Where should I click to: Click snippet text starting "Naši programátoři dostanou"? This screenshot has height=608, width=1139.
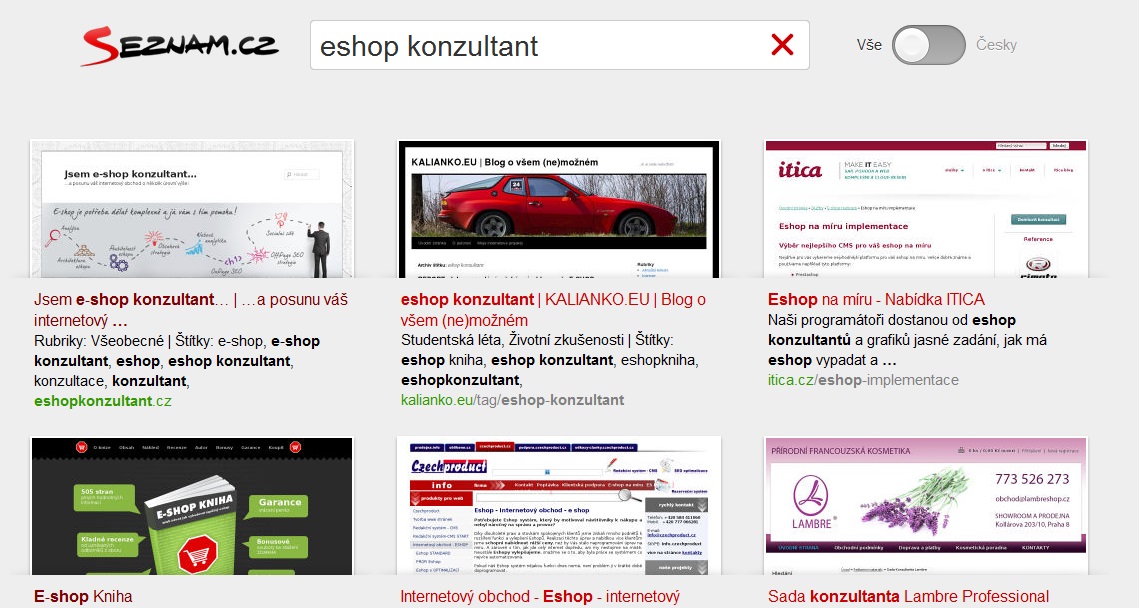tap(907, 340)
